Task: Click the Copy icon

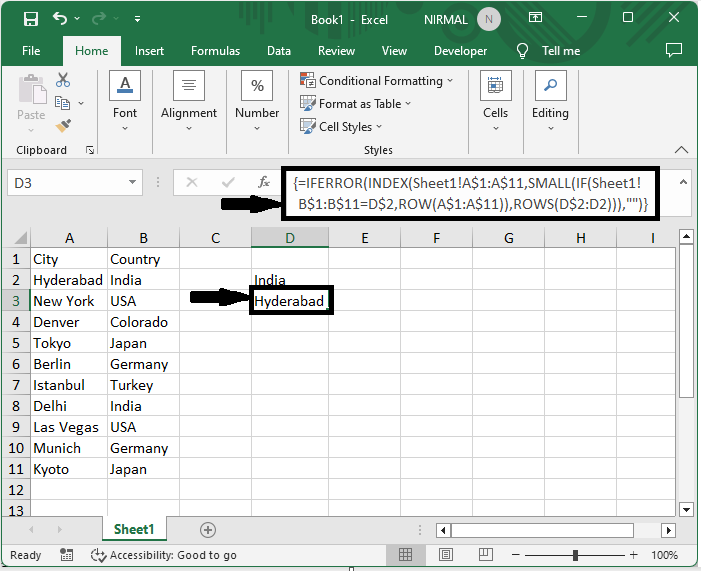Action: click(x=63, y=103)
